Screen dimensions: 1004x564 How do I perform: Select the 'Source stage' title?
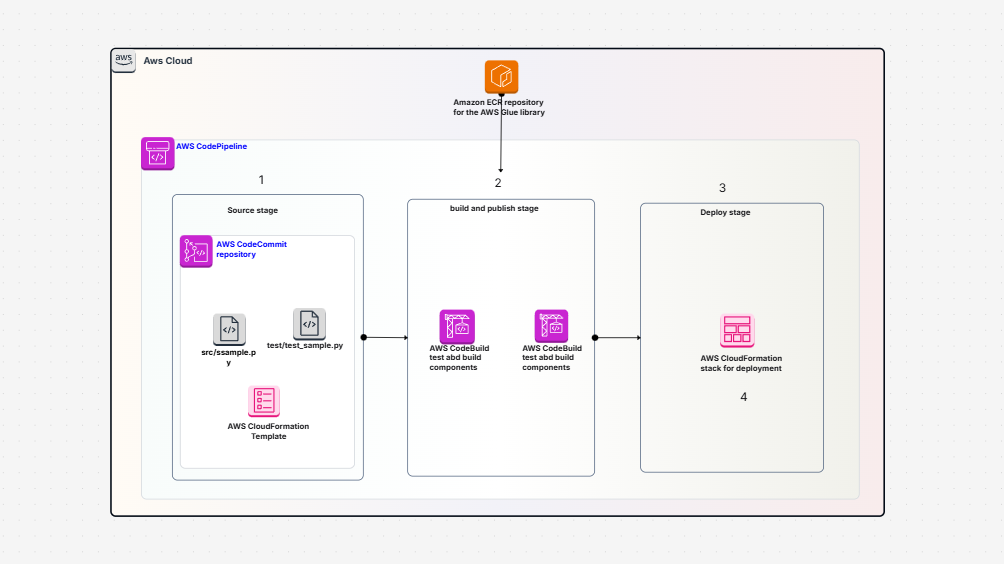(252, 210)
